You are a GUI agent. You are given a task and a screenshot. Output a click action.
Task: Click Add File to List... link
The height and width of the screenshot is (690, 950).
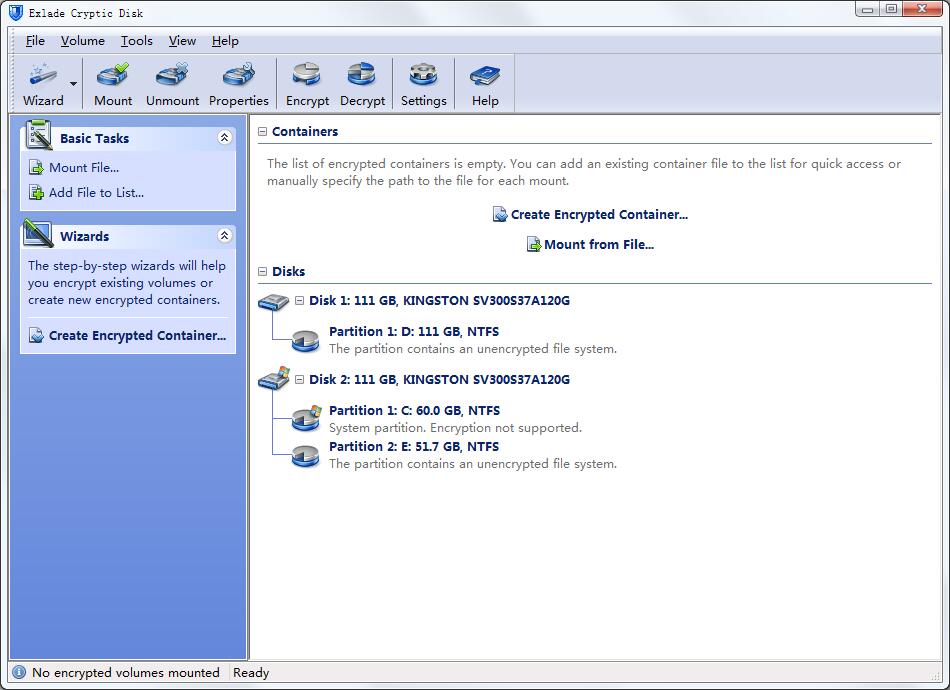[96, 193]
